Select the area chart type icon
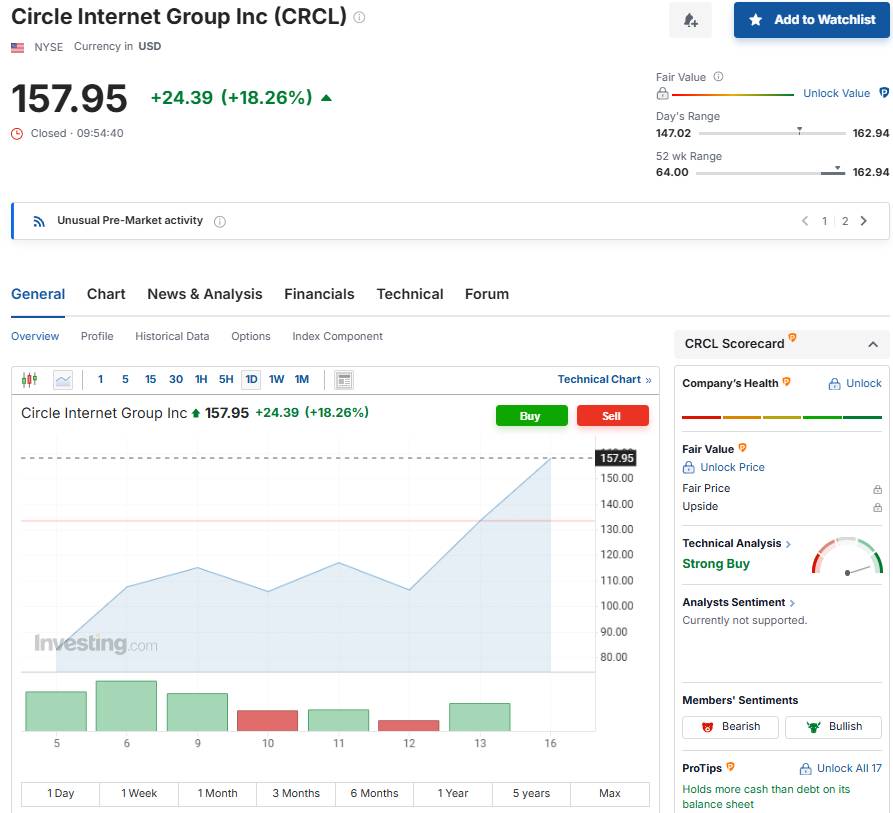 coord(63,380)
